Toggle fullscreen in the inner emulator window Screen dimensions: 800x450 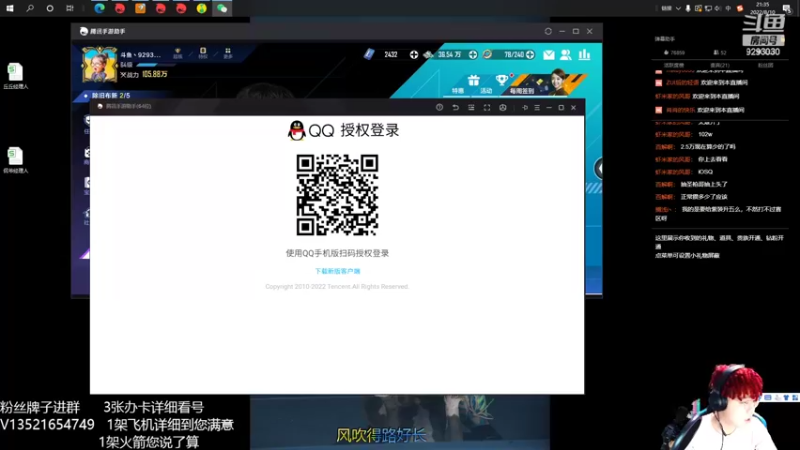[x=487, y=108]
